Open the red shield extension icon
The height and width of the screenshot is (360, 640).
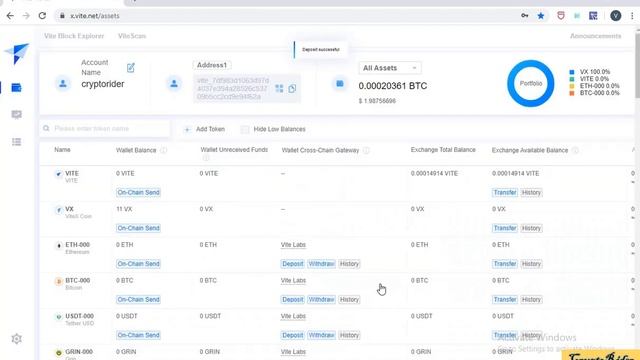pos(561,16)
